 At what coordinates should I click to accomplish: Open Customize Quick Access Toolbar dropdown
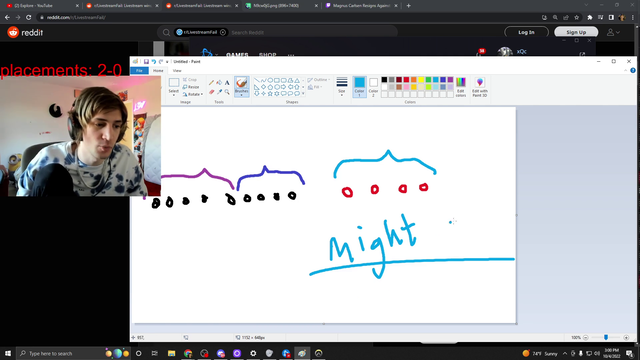coord(167,62)
